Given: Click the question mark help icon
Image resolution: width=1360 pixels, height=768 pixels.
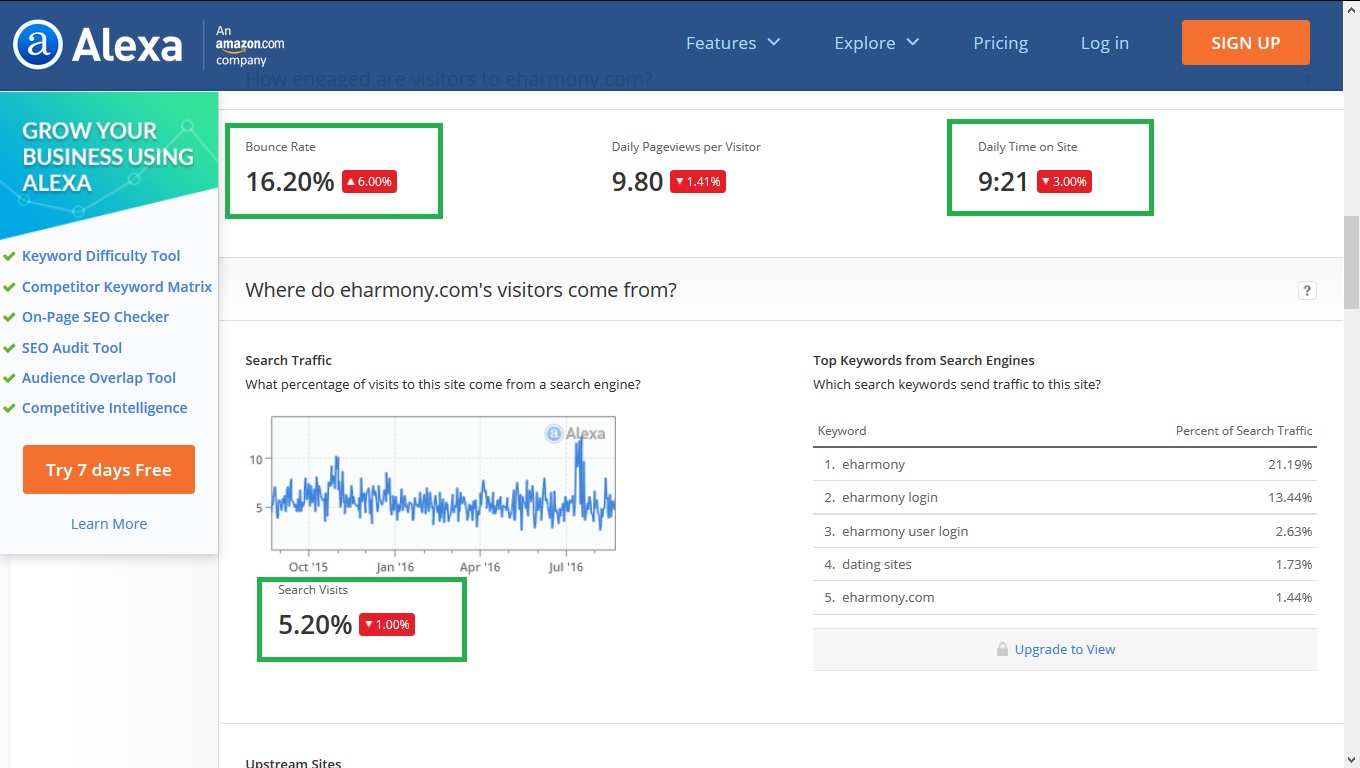Looking at the screenshot, I should coord(1307,291).
